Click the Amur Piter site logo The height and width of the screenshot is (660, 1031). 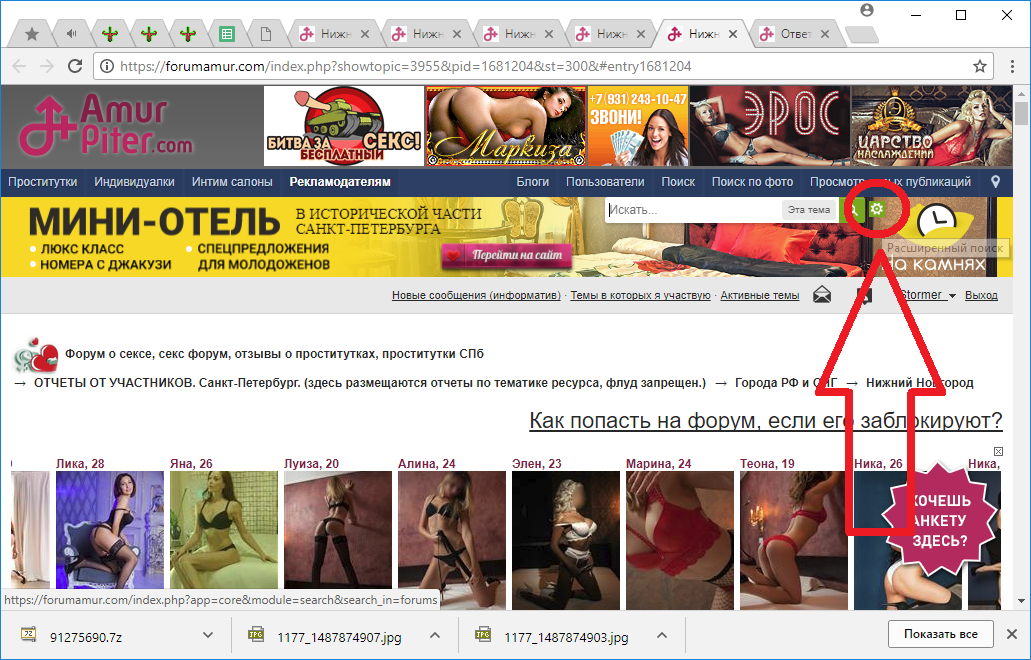pyautogui.click(x=110, y=126)
